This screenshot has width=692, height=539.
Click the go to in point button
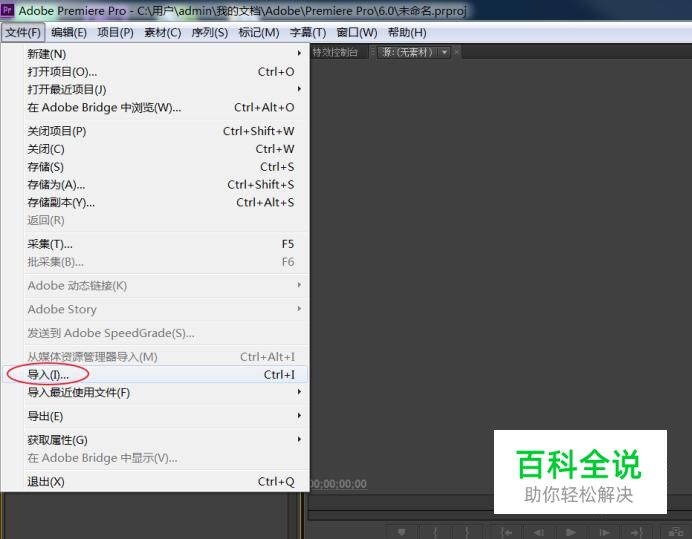coord(506,532)
